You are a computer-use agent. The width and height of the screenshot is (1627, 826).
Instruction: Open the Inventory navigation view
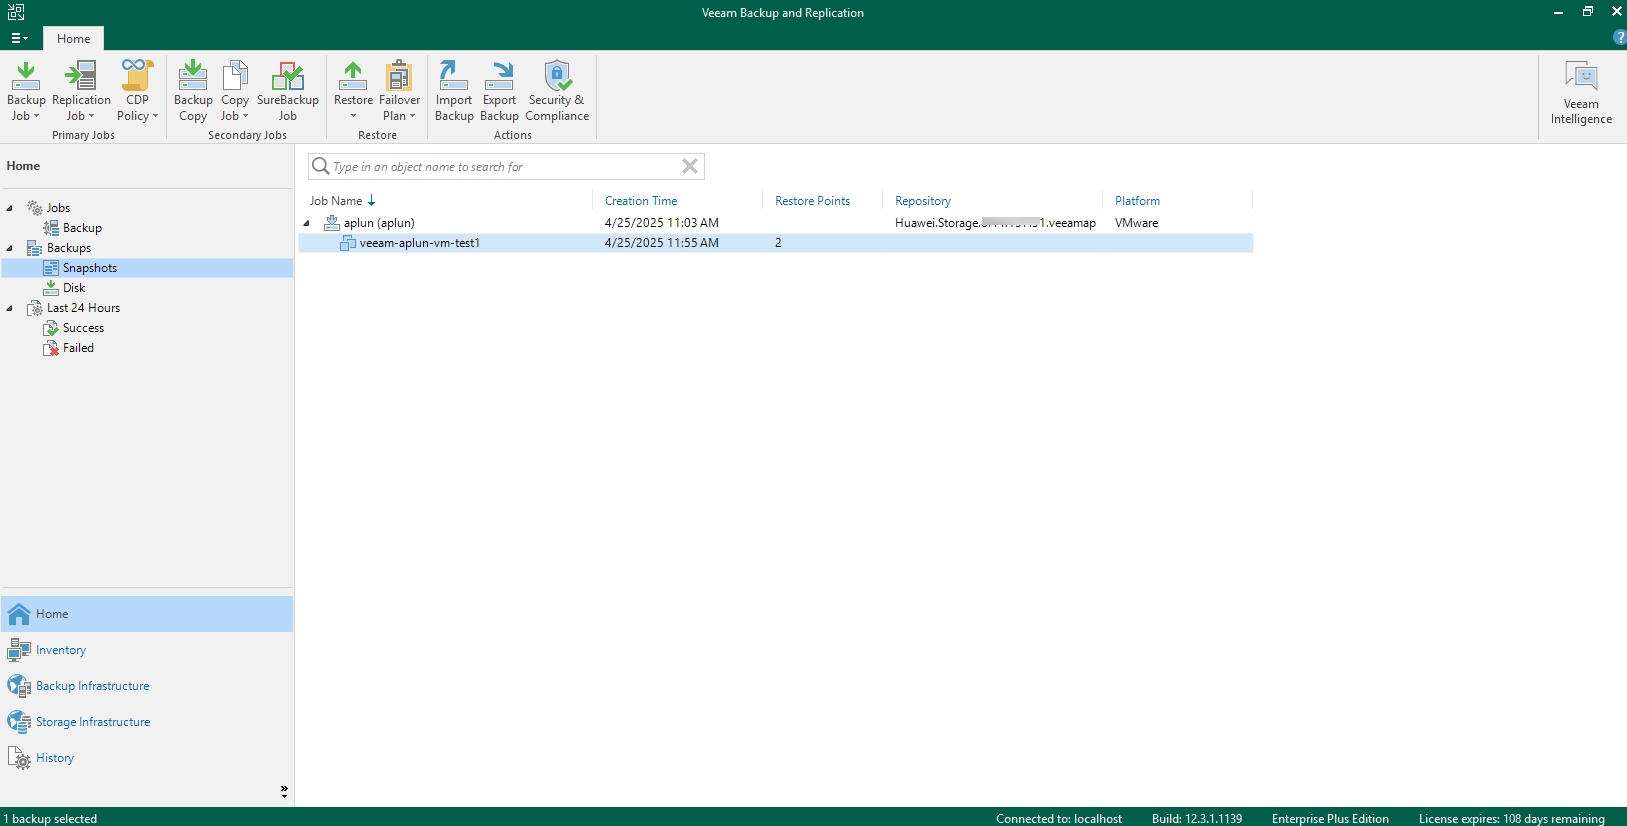coord(147,650)
